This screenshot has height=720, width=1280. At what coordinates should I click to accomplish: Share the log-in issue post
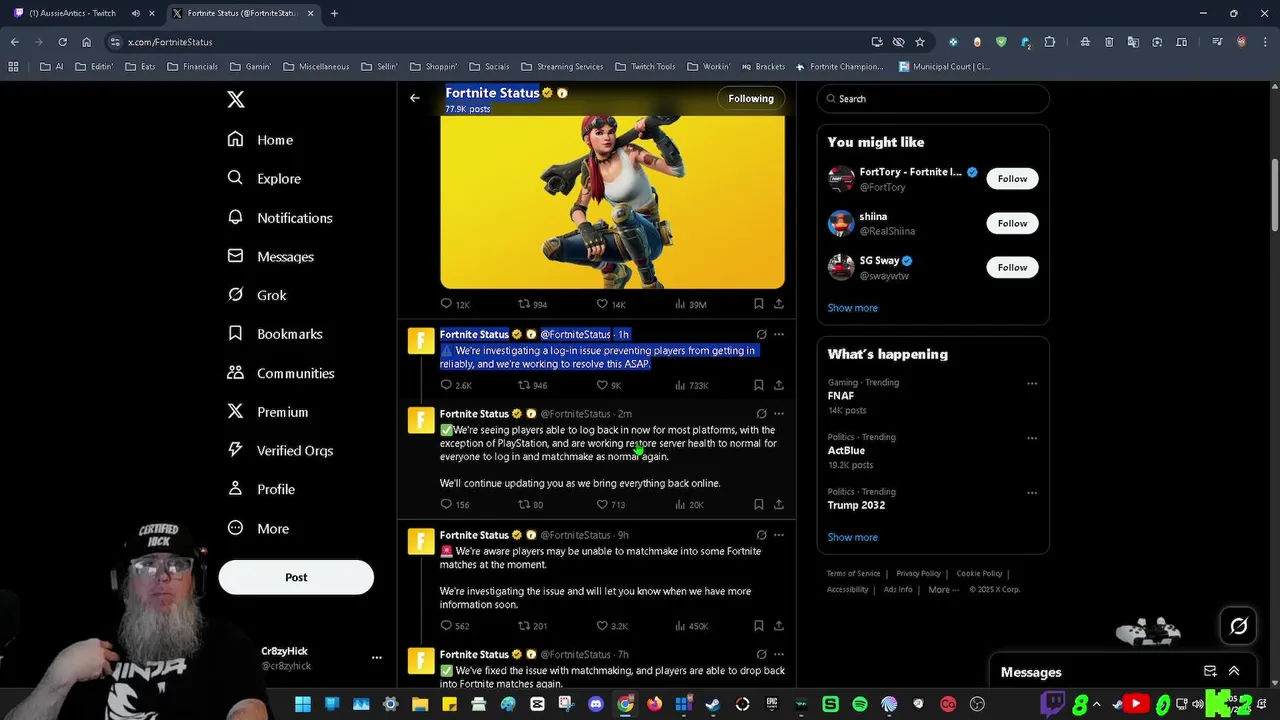778,385
